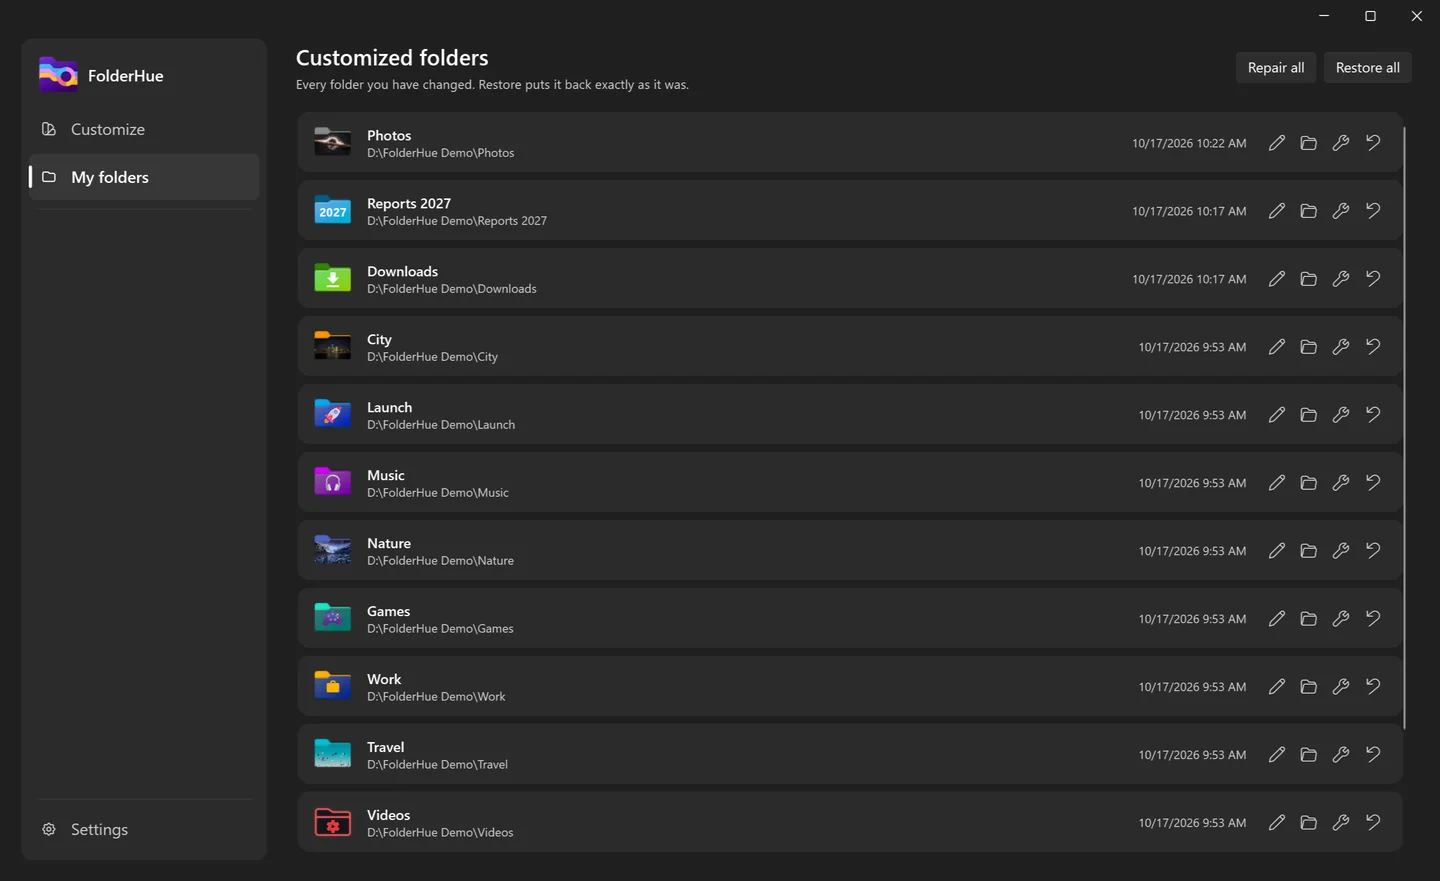1440x881 pixels.
Task: Edit the Travel folder pencil icon
Action: [x=1276, y=755]
